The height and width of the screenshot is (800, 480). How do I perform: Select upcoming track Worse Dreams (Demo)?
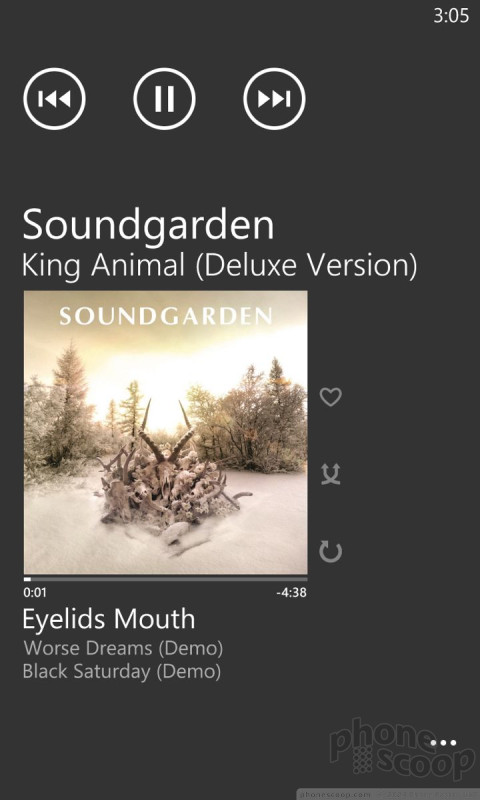[x=123, y=648]
